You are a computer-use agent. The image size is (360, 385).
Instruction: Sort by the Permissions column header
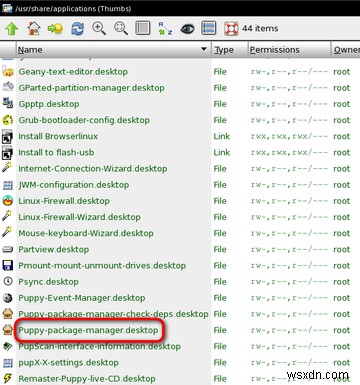(289, 50)
